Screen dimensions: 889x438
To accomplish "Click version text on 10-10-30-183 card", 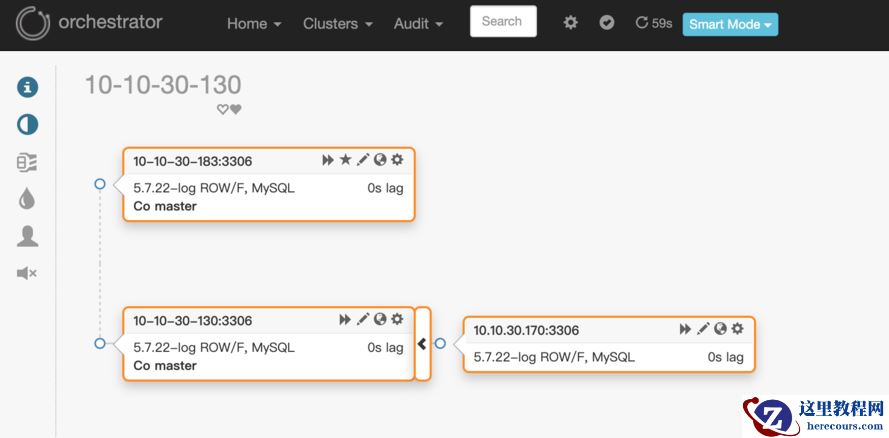I will [x=214, y=188].
